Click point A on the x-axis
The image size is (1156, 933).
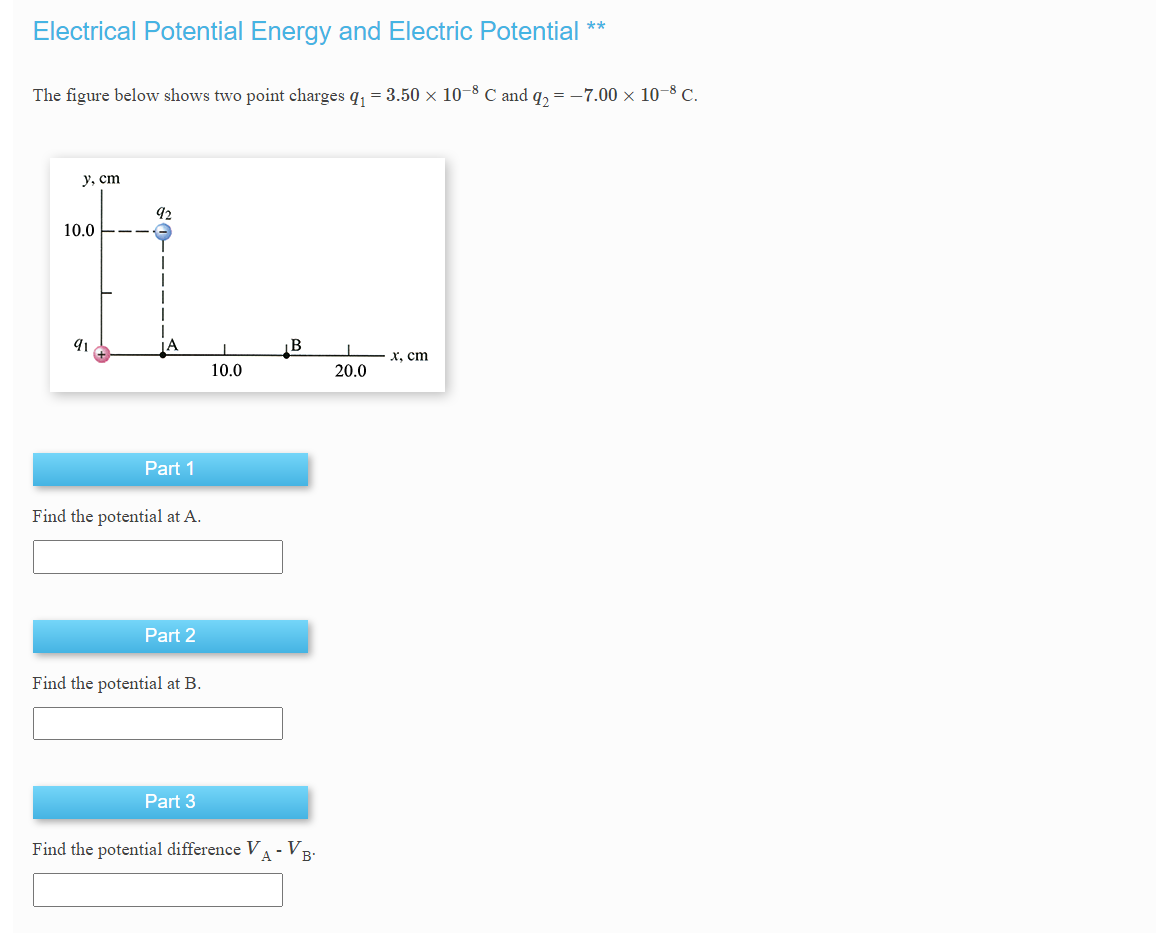163,354
